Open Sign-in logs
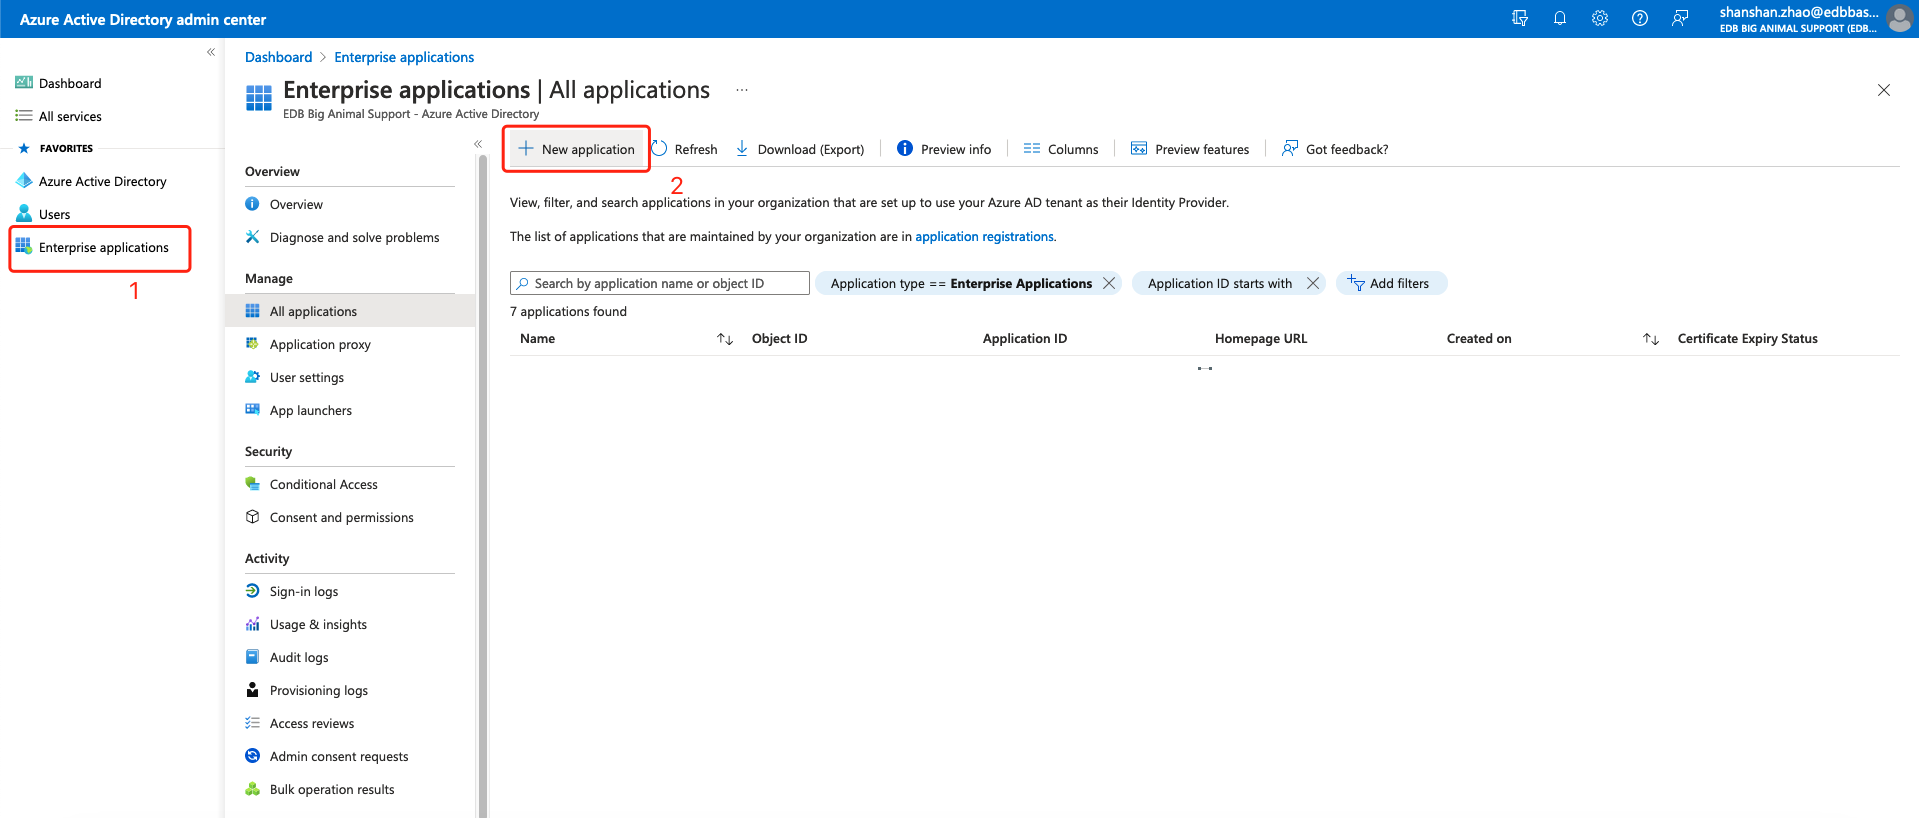Image resolution: width=1919 pixels, height=818 pixels. [303, 591]
